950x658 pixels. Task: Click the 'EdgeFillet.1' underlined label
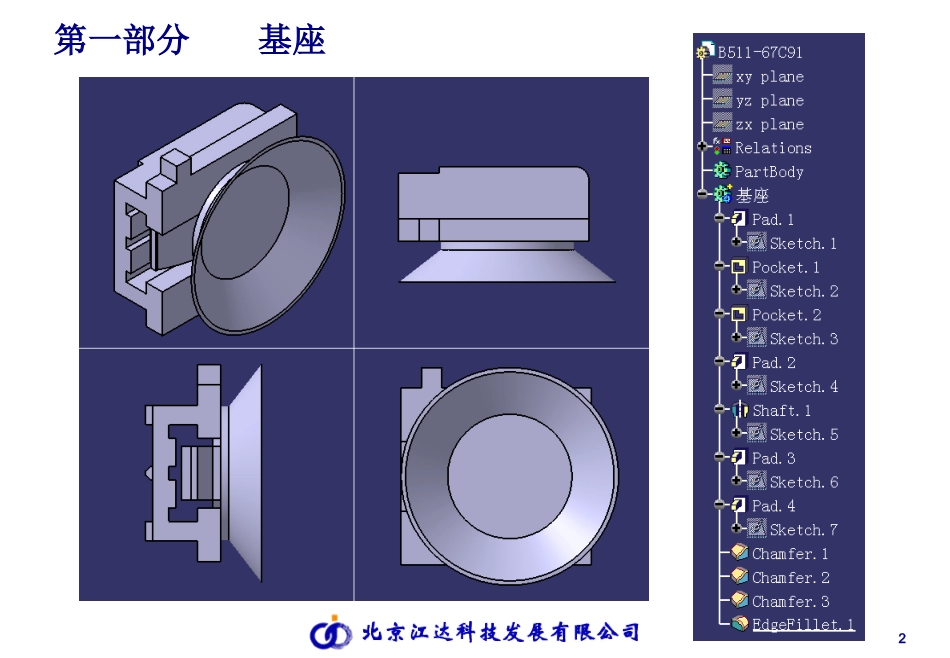coord(803,625)
